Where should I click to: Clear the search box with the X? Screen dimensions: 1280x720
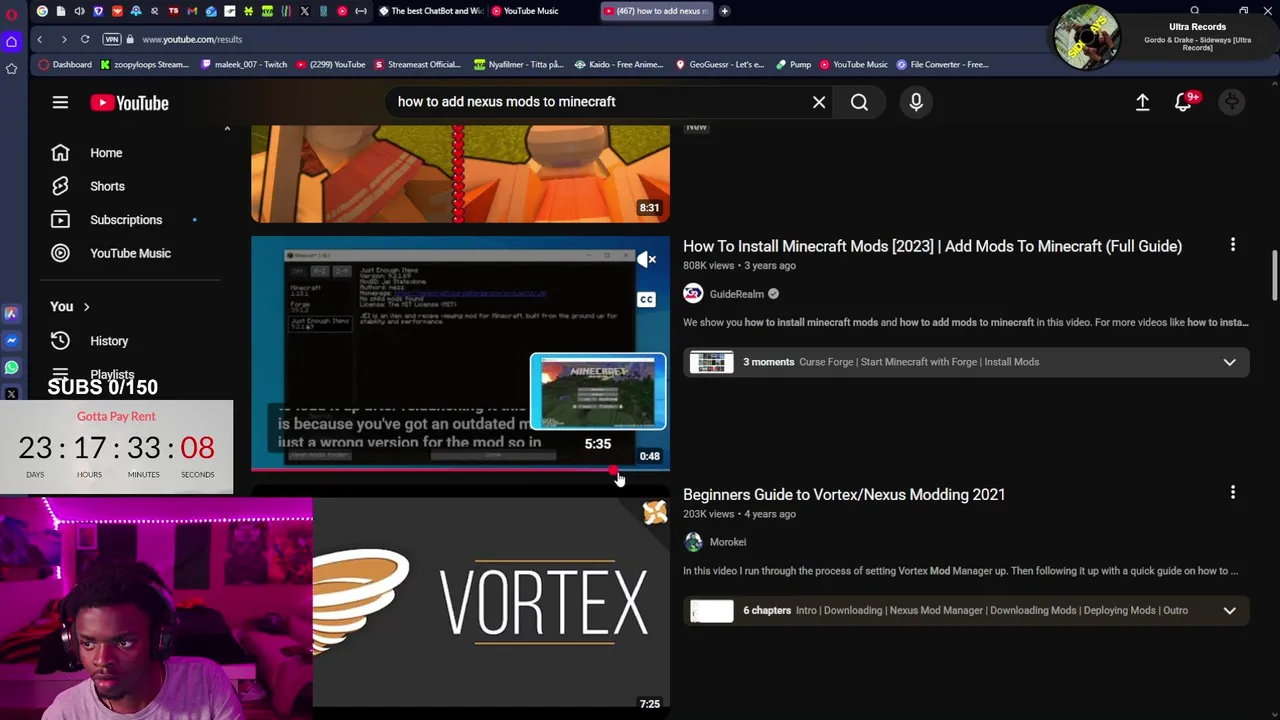[819, 102]
